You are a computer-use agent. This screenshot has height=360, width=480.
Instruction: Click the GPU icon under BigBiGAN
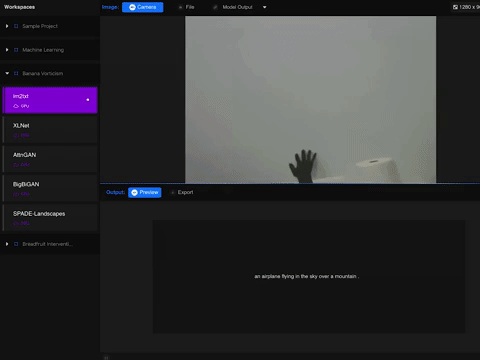[16, 194]
